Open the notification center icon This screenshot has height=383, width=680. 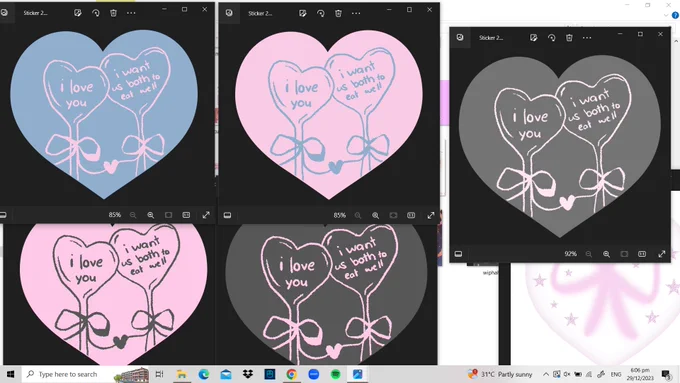point(666,374)
